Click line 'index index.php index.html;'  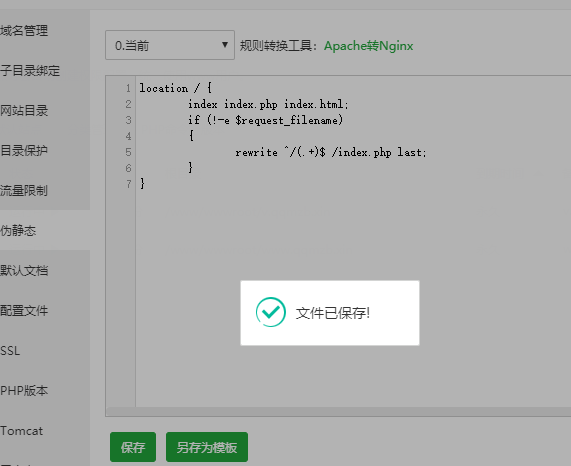268,104
